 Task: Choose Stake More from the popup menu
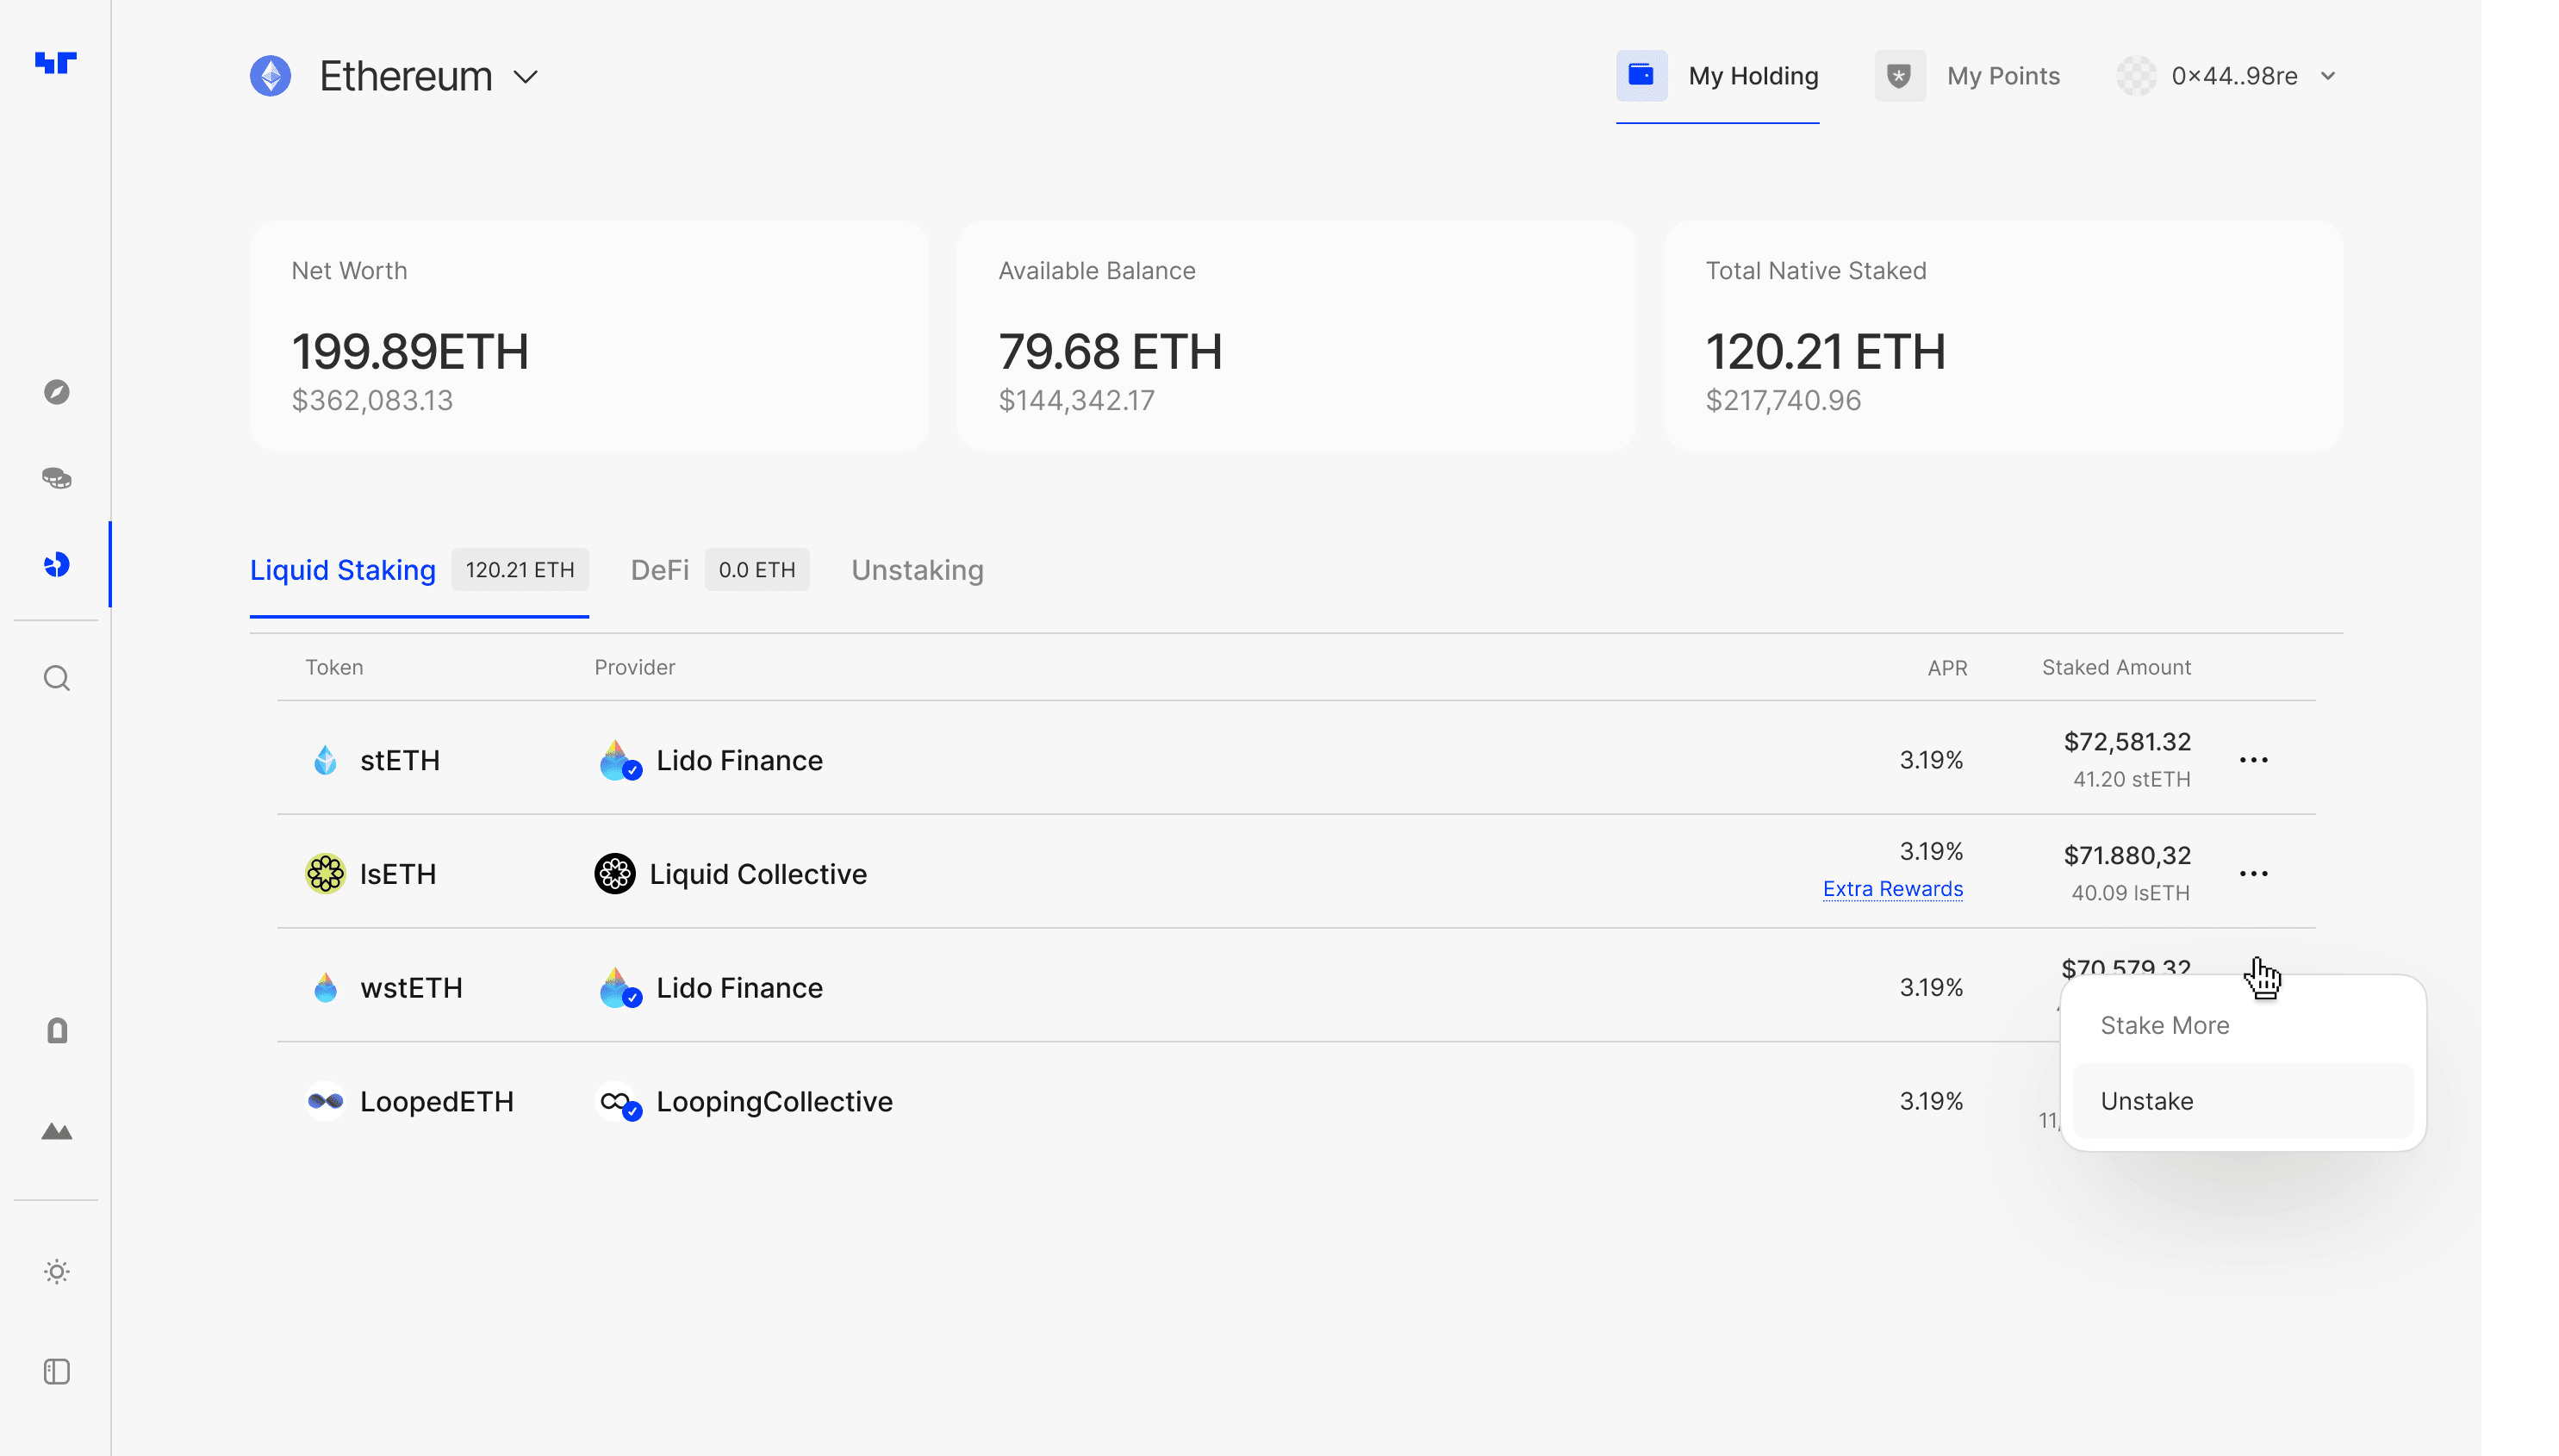pyautogui.click(x=2165, y=1025)
